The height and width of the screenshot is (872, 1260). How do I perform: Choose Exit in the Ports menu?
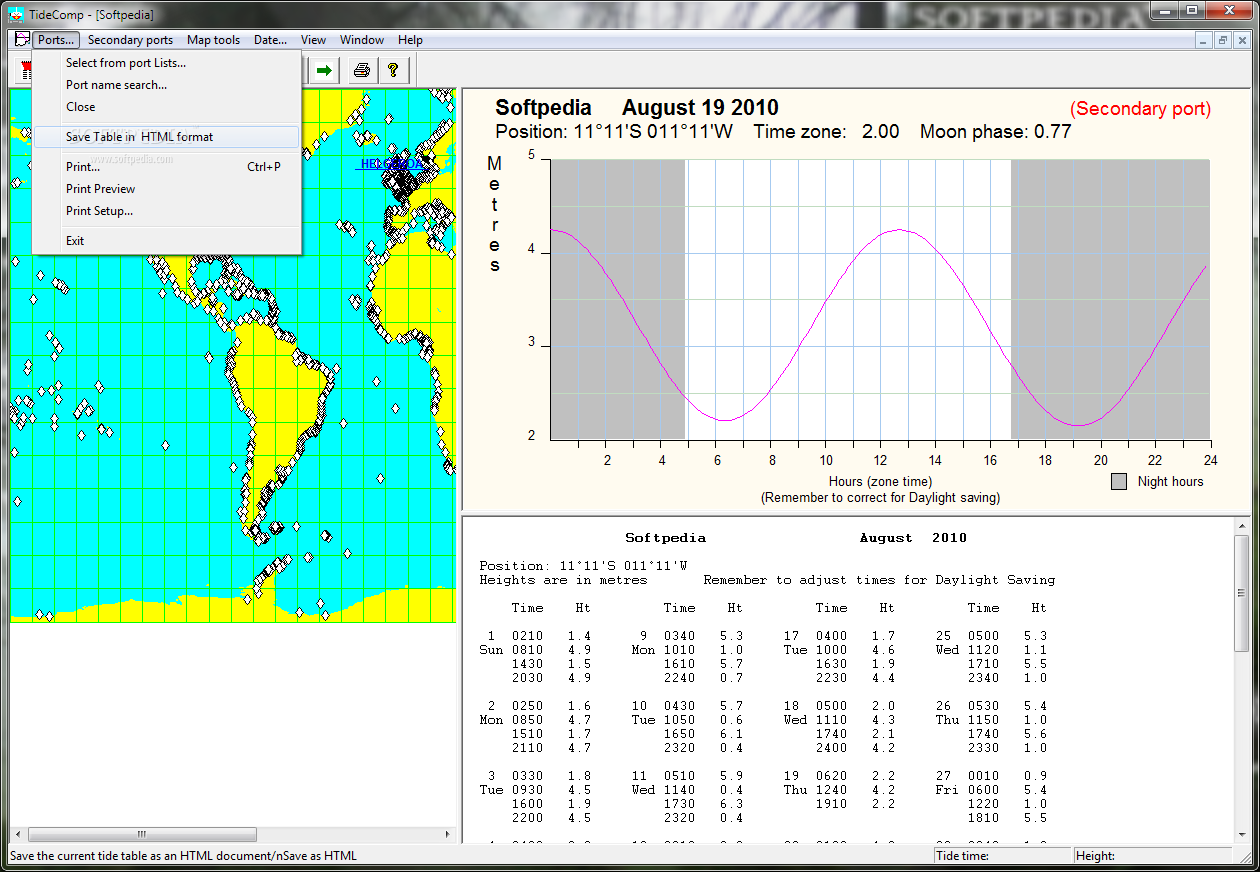167,241
